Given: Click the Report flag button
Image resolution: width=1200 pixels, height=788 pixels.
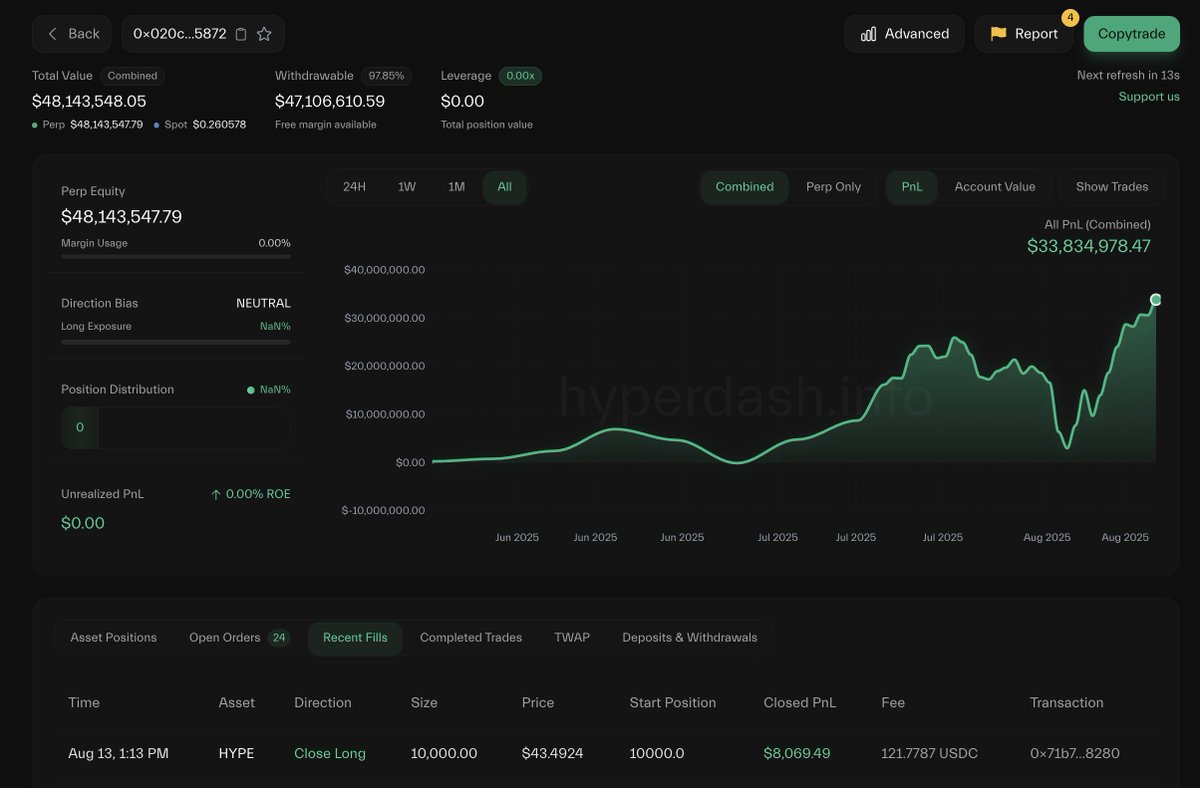Looking at the screenshot, I should click(1023, 34).
